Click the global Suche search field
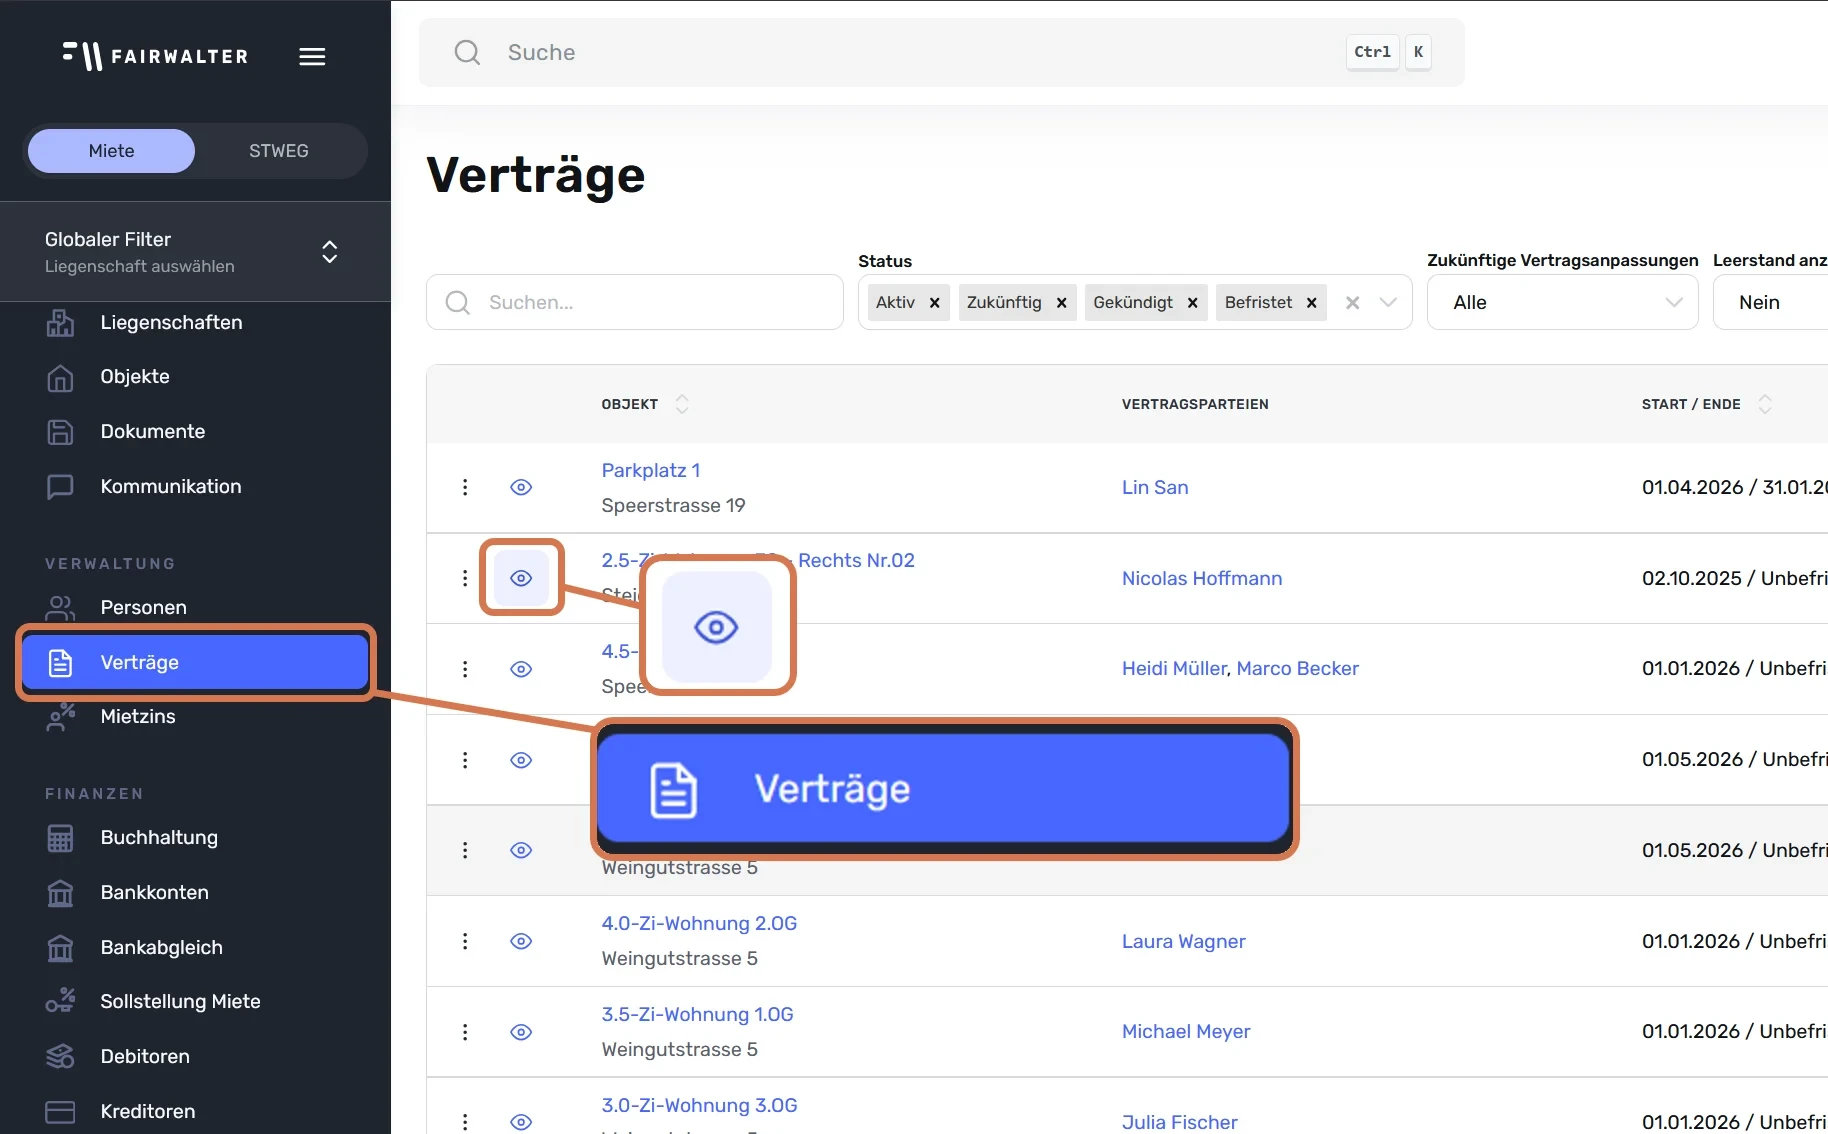The width and height of the screenshot is (1828, 1134). (941, 52)
